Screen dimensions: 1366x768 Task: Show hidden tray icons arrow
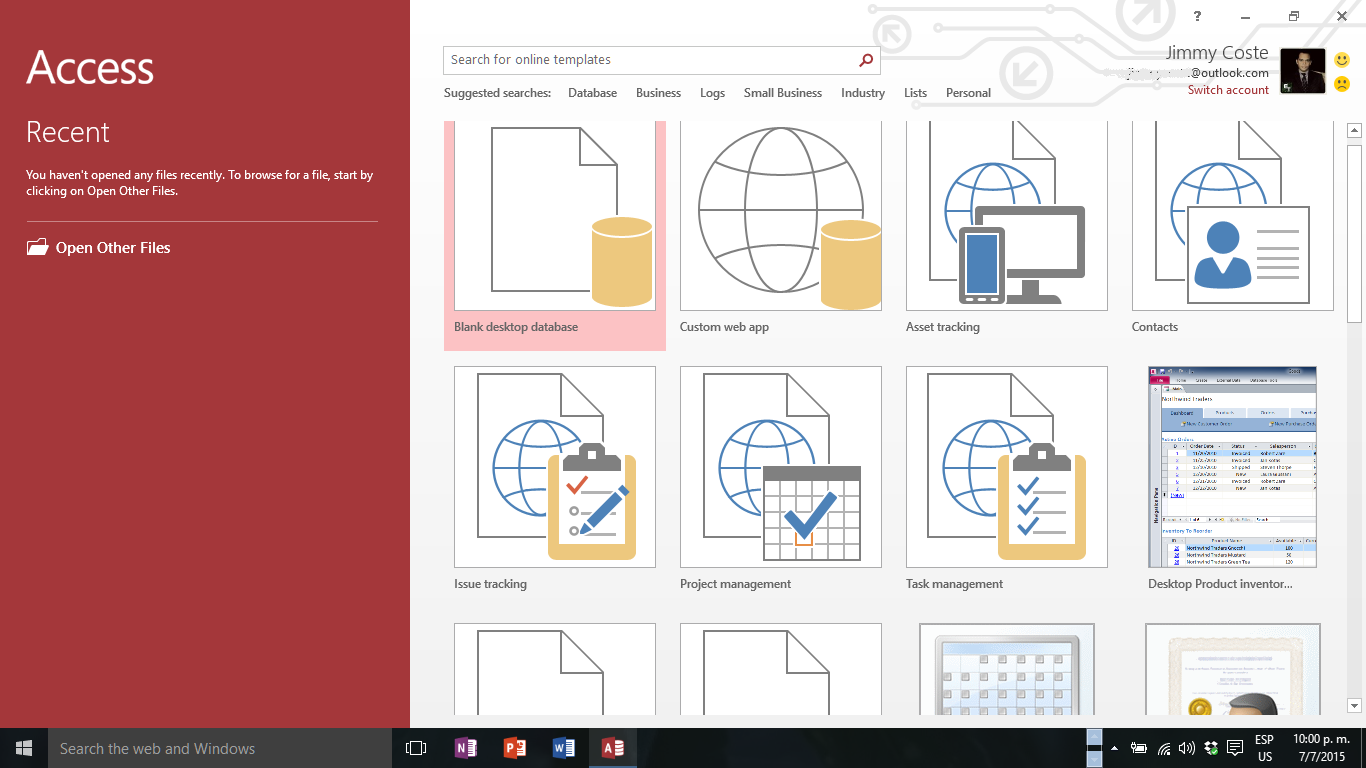point(1115,748)
